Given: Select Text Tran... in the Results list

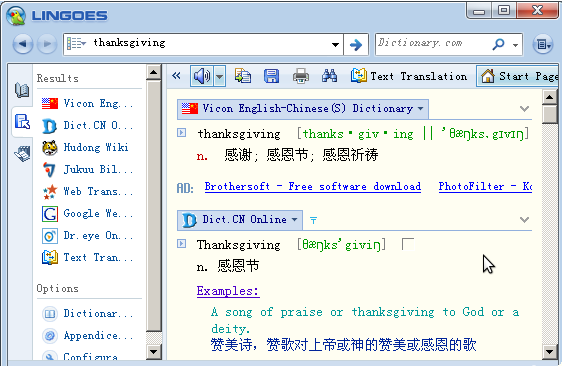Looking at the screenshot, I should point(87,257).
